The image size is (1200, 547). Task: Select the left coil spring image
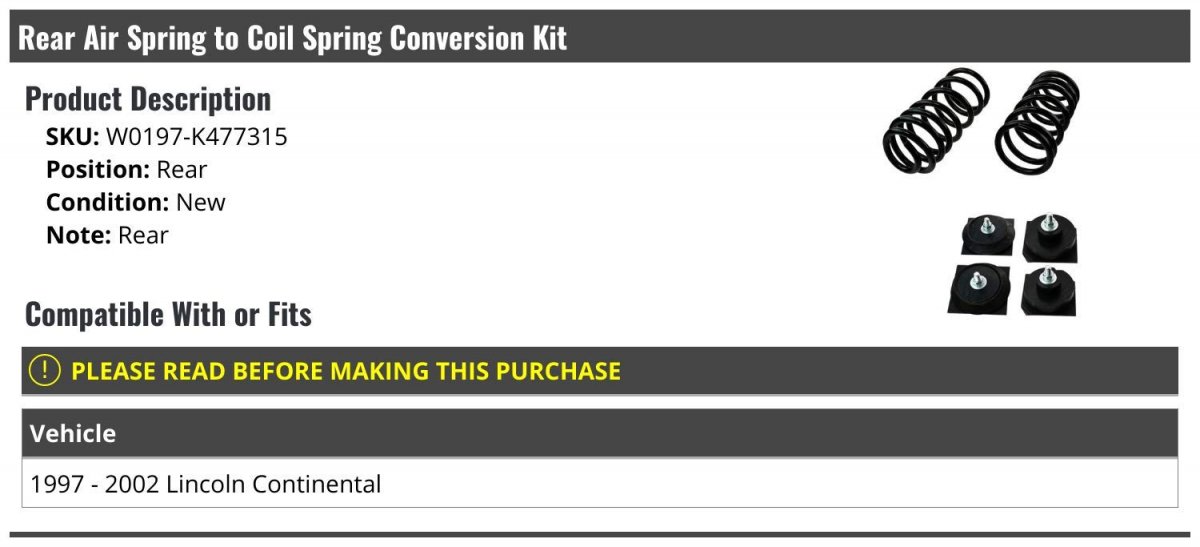(936, 121)
